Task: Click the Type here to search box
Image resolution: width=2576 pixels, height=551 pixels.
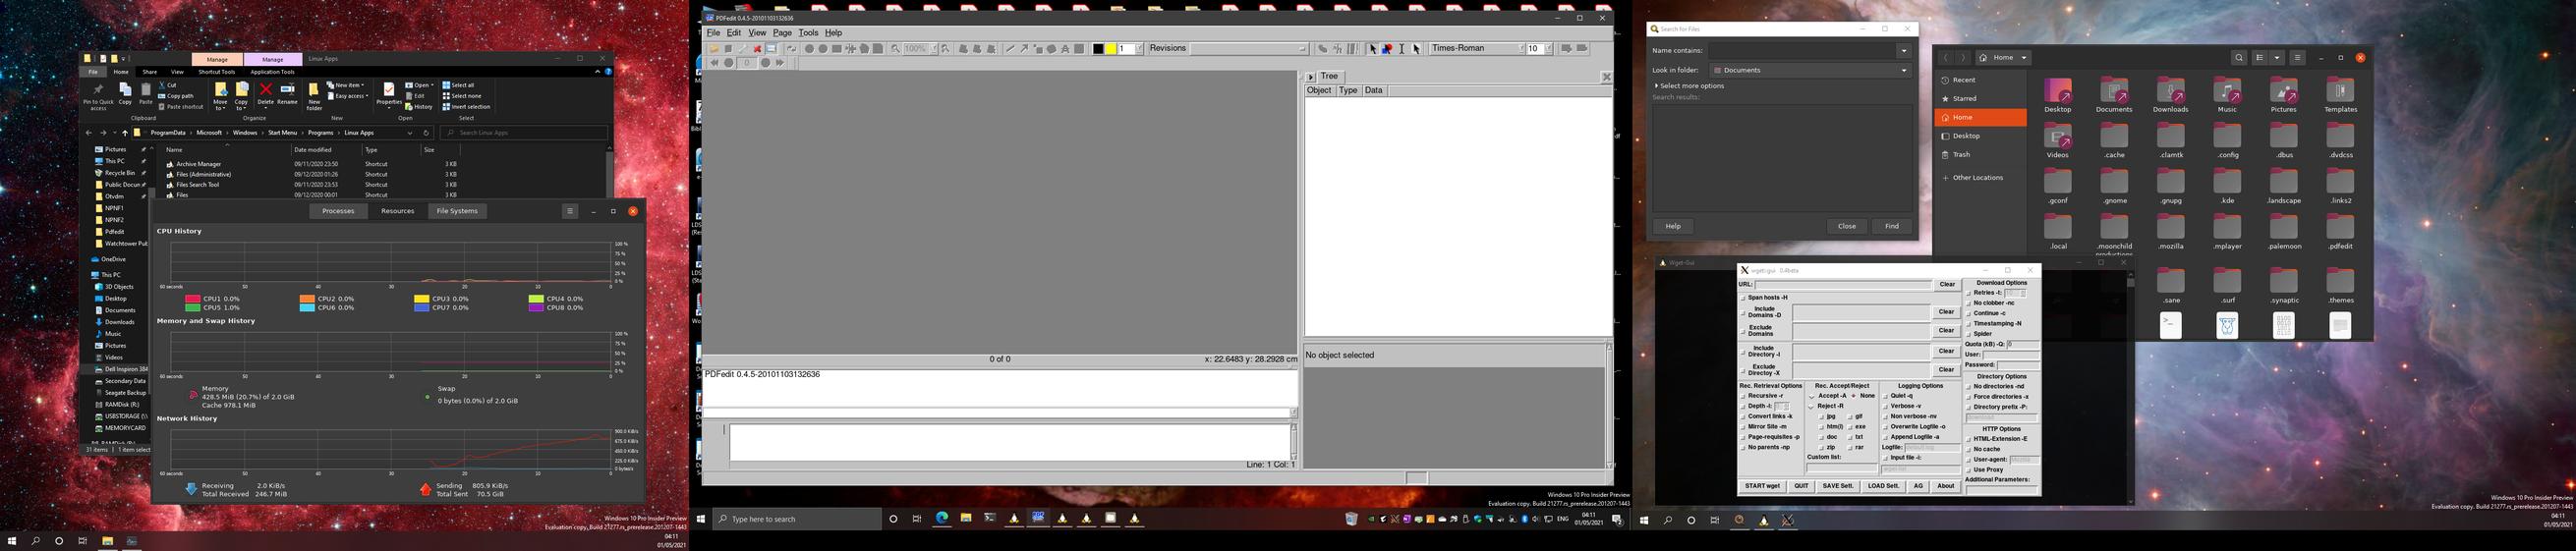Action: tap(796, 519)
